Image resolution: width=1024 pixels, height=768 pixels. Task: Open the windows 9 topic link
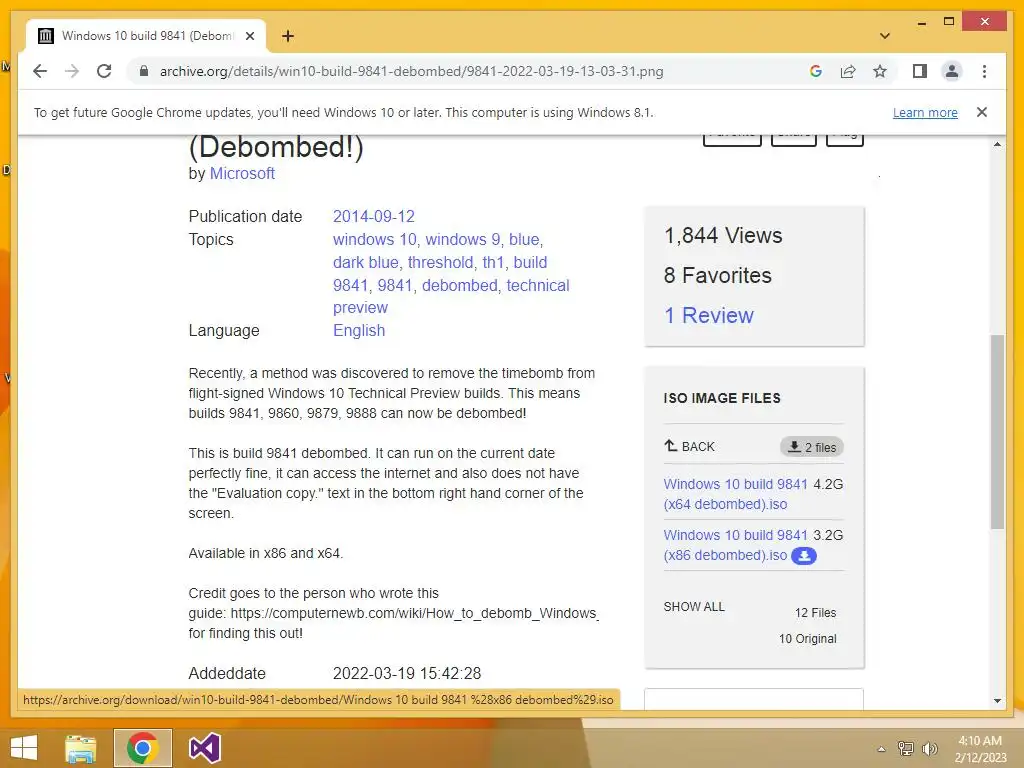[462, 240]
